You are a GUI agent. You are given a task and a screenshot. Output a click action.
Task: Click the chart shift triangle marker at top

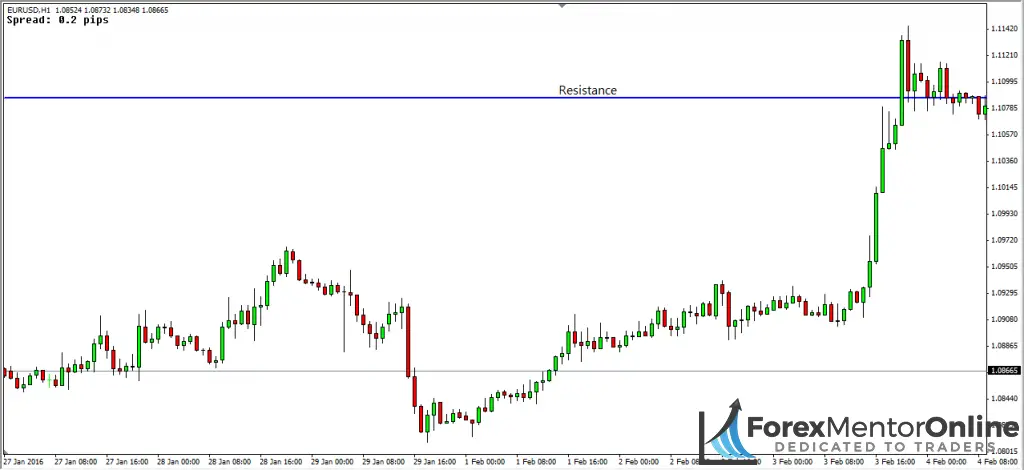(562, 5)
